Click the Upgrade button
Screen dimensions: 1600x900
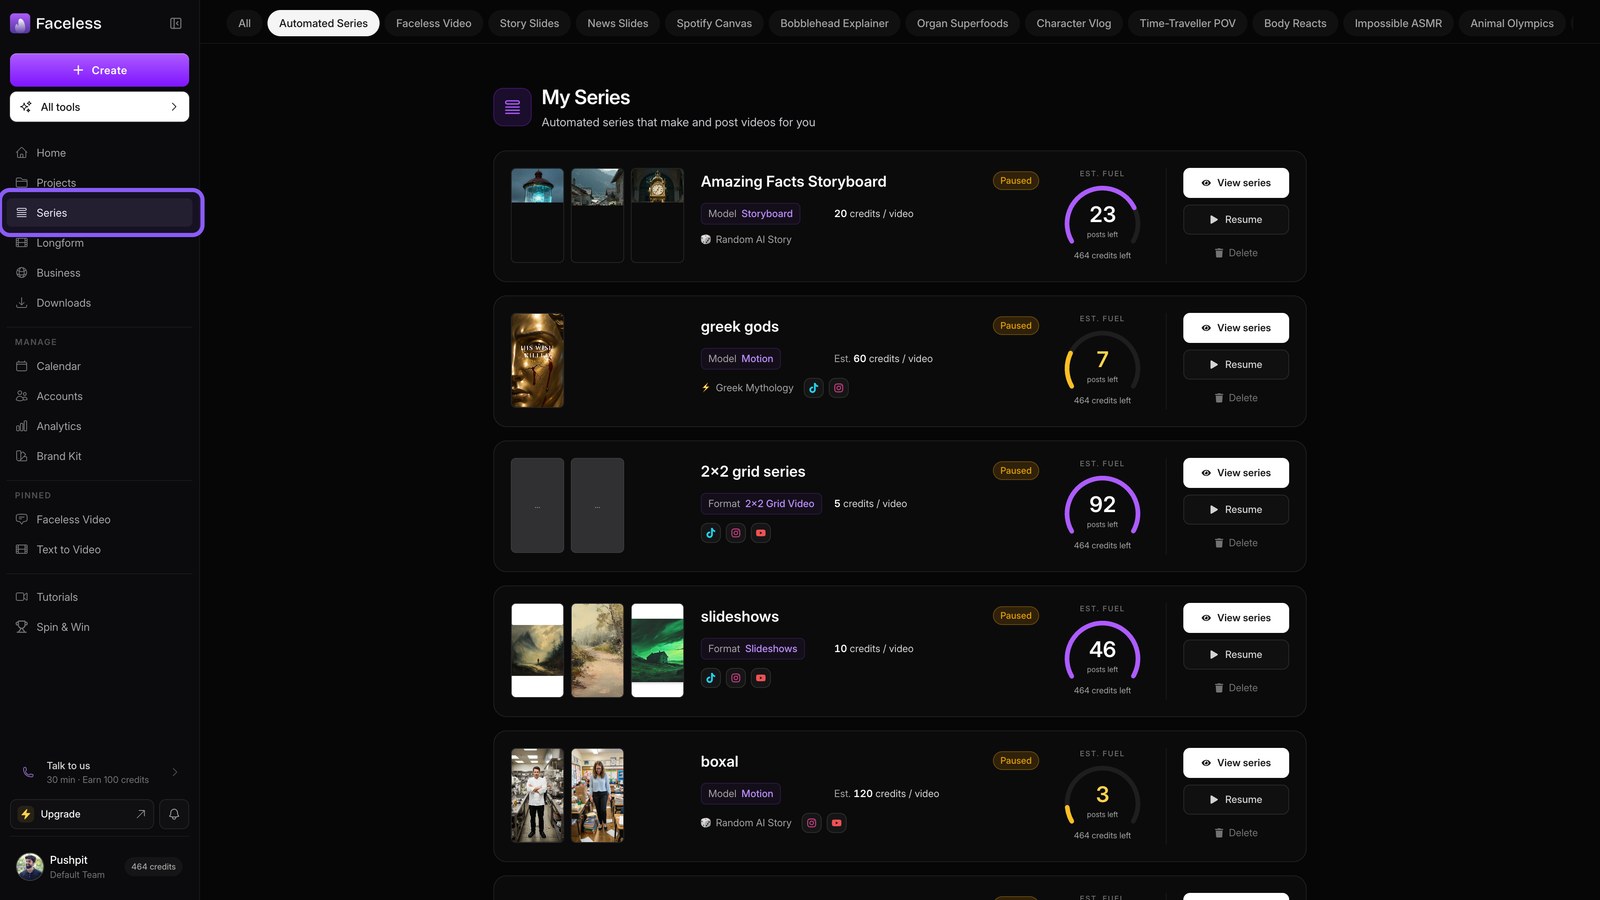point(82,814)
